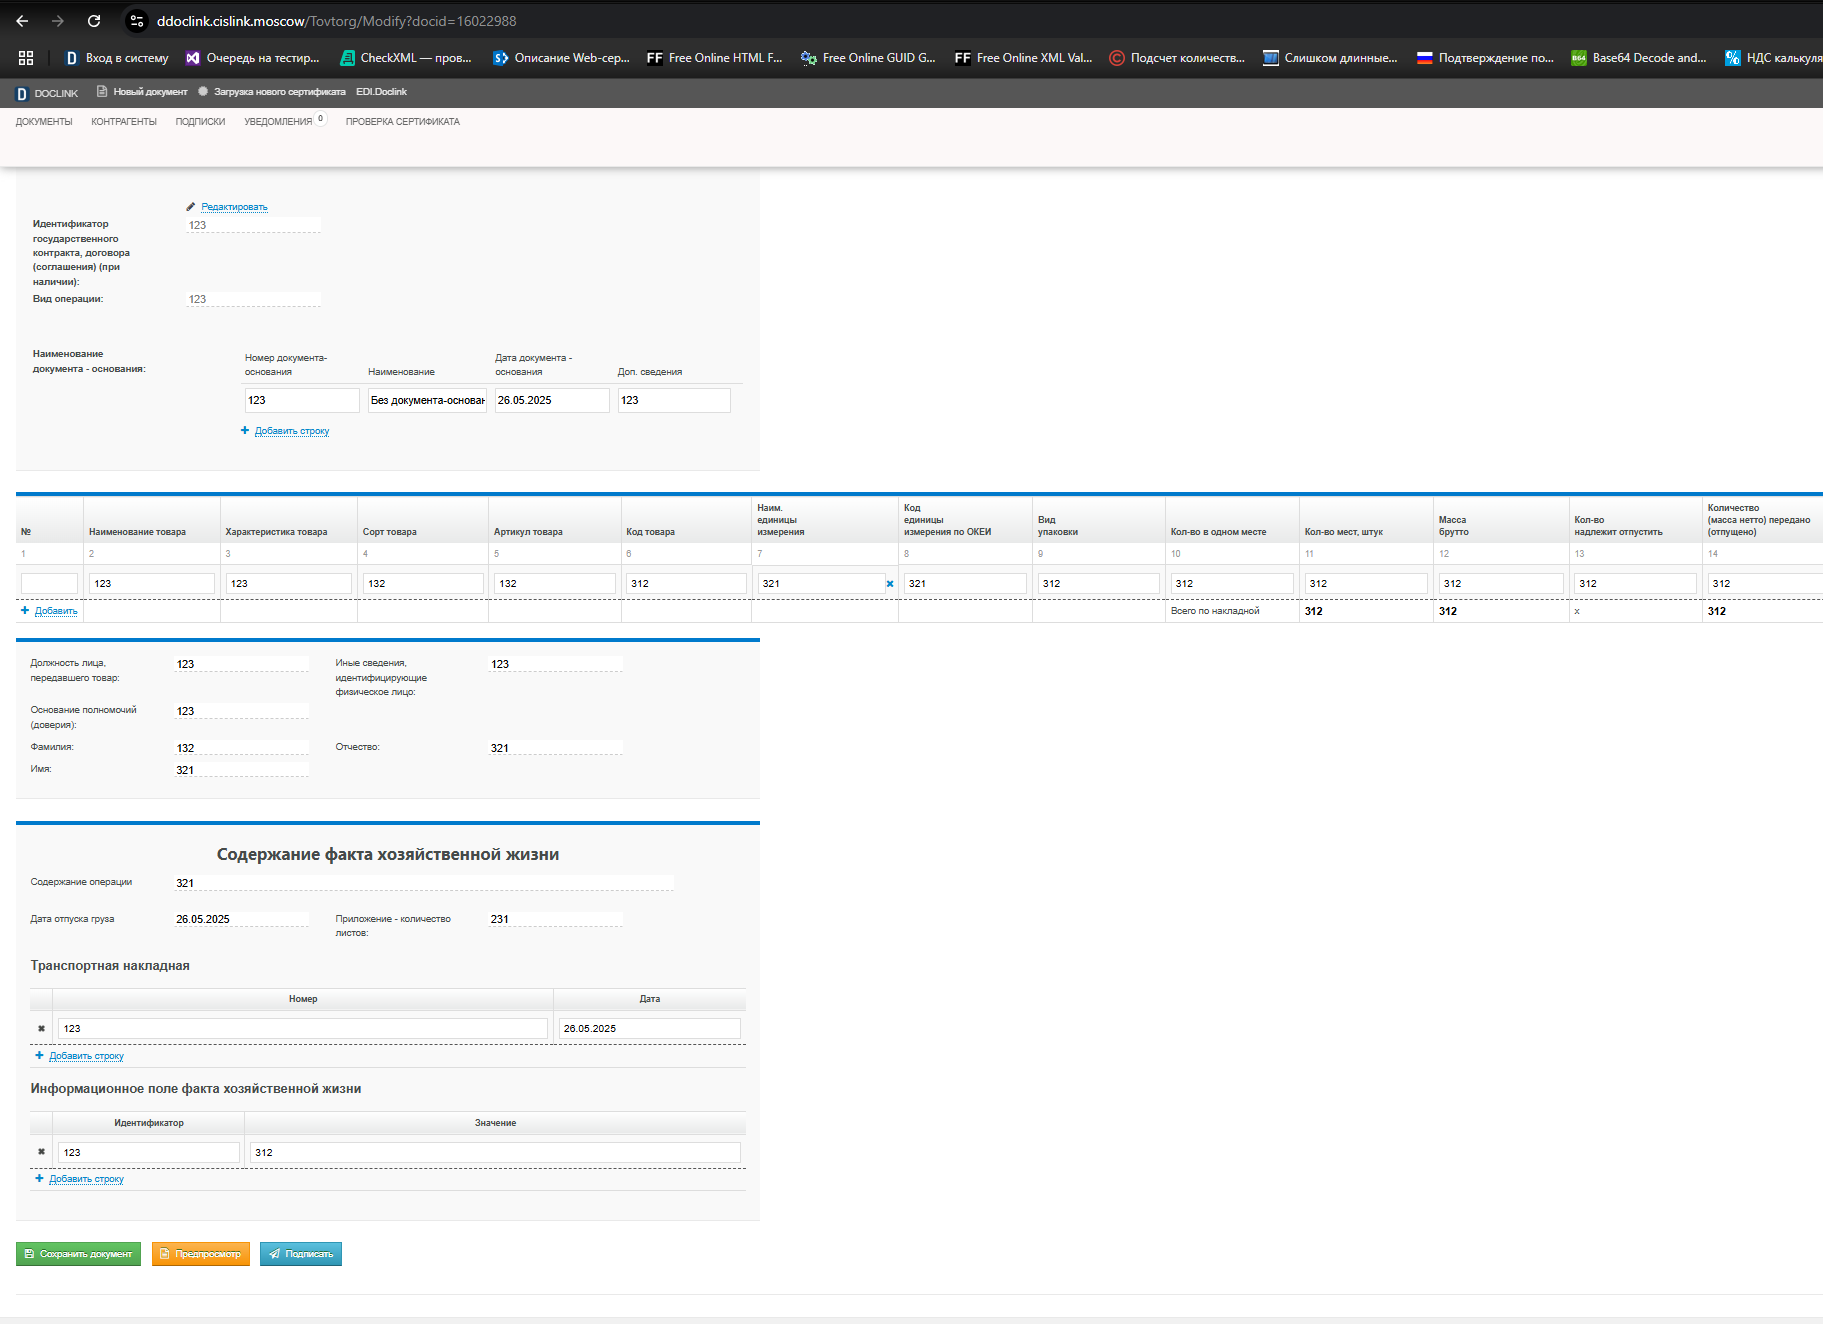The width and height of the screenshot is (1823, 1324).
Task: Open the 'Подсчет количеств...' bookmark
Action: click(x=1177, y=58)
